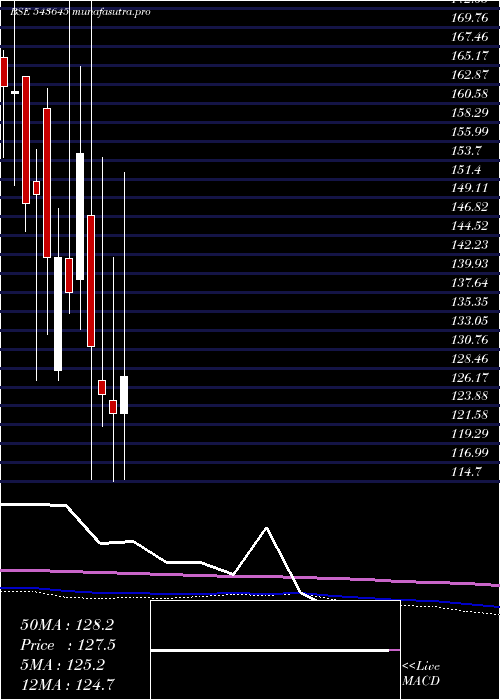Pick the 142.23 price level label

[x=470, y=245]
